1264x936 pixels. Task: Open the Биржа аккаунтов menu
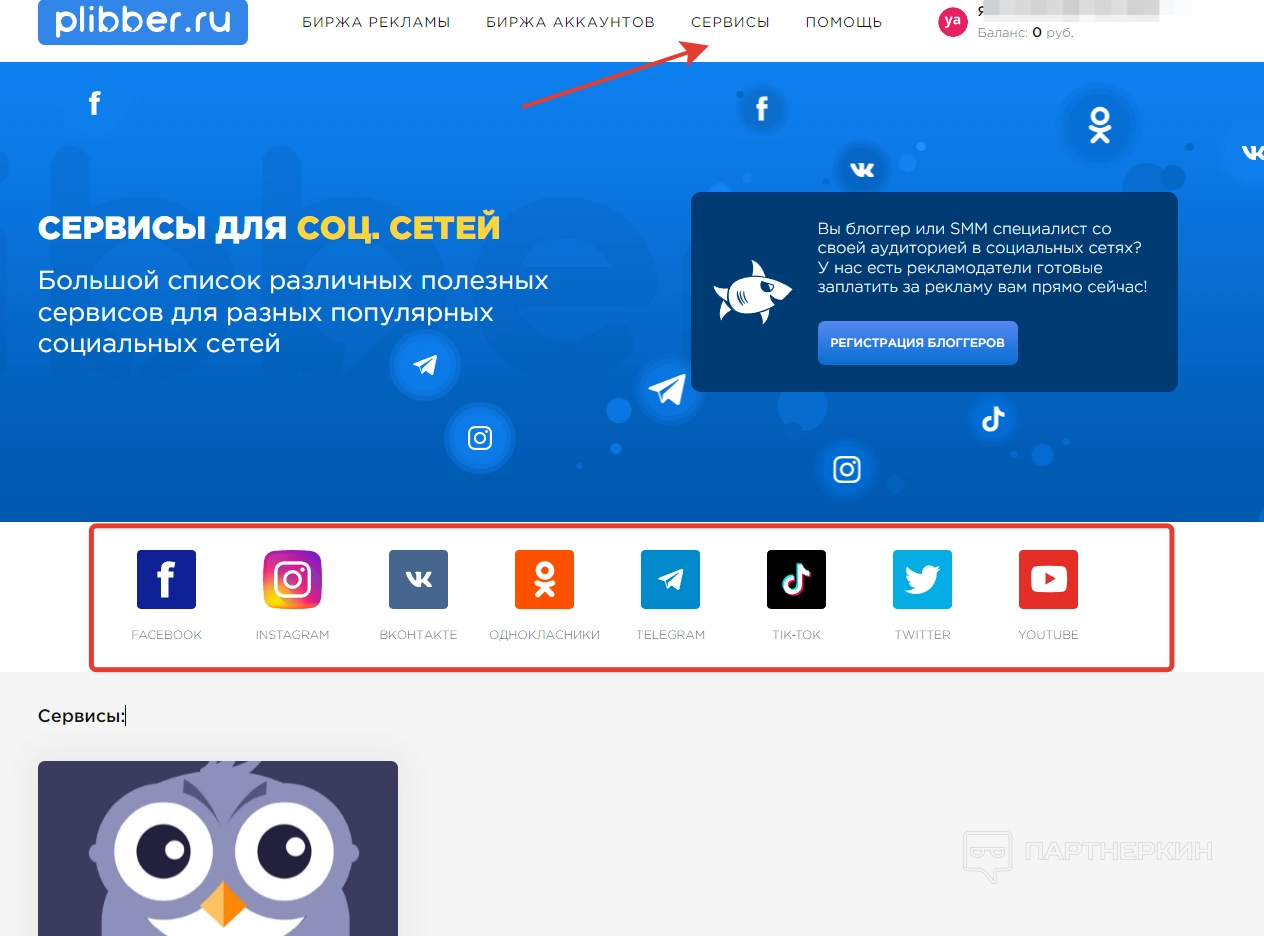(570, 22)
